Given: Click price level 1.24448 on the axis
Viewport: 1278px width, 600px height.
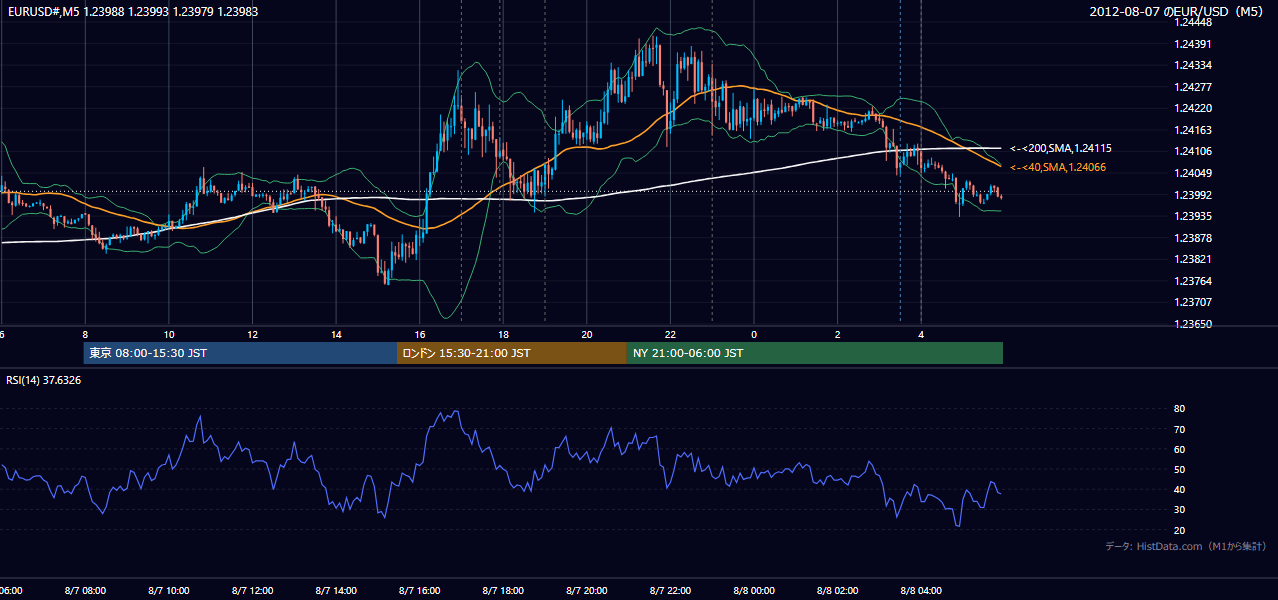Looking at the screenshot, I should tap(1192, 22).
